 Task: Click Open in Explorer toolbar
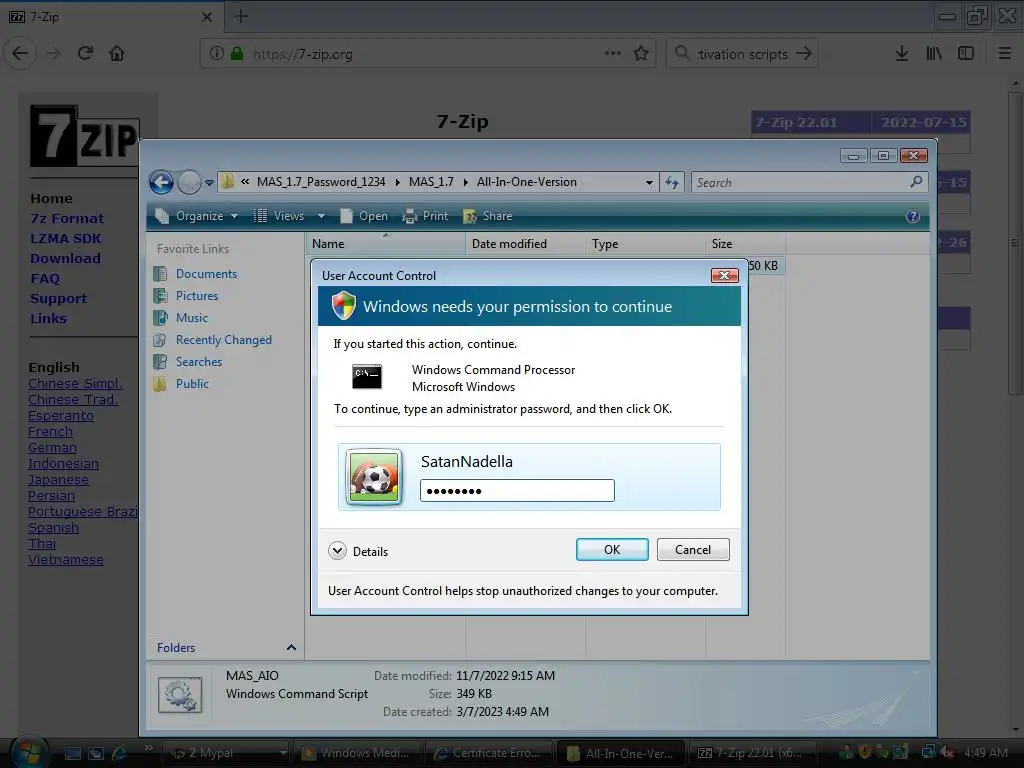click(364, 216)
